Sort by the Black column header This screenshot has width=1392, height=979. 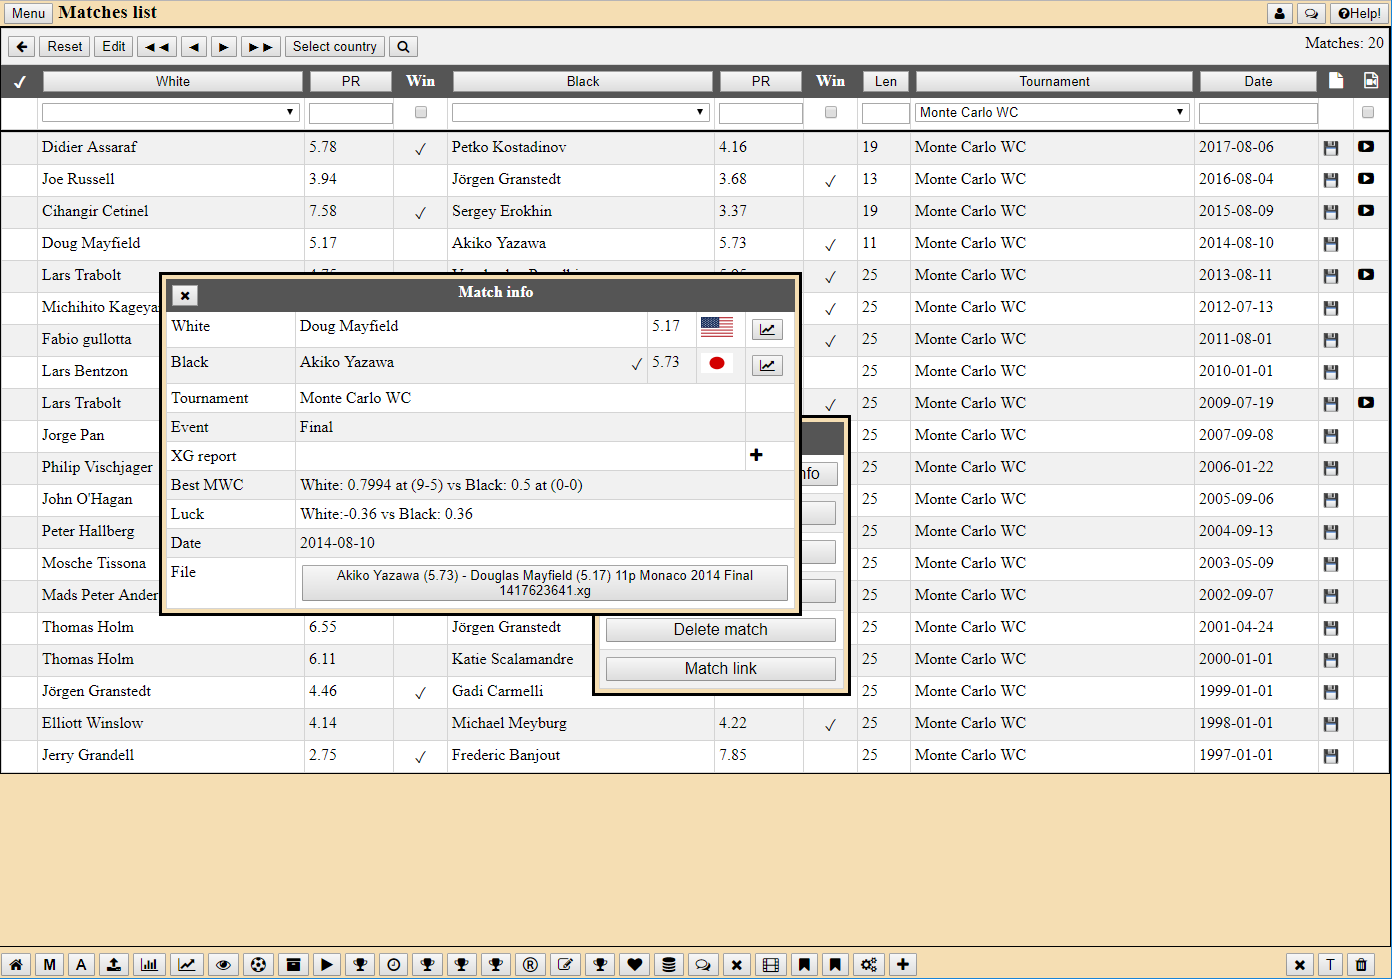coord(583,82)
